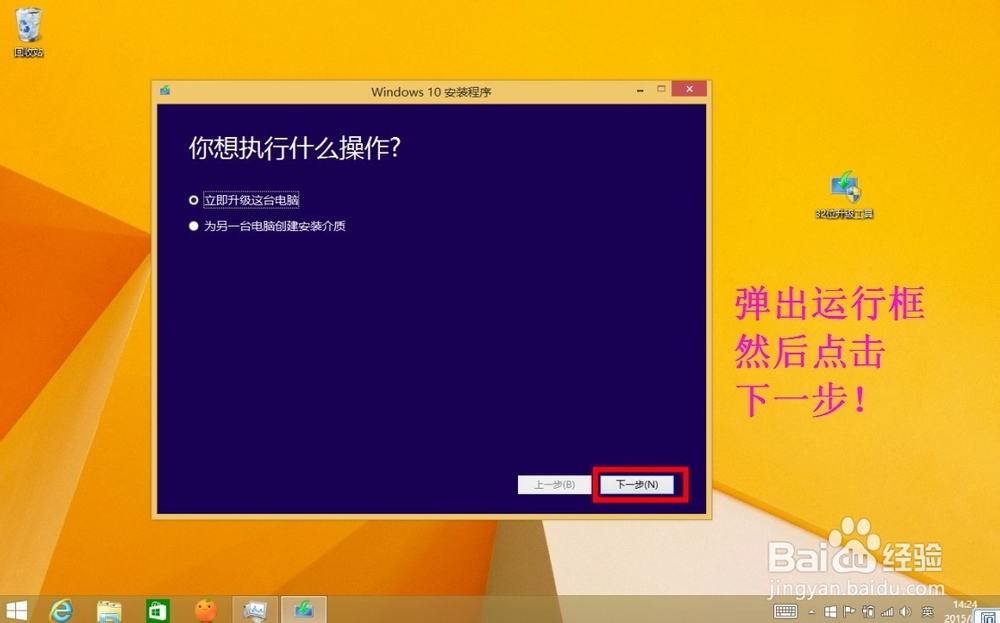Open the network signal tray icon

(x=887, y=612)
